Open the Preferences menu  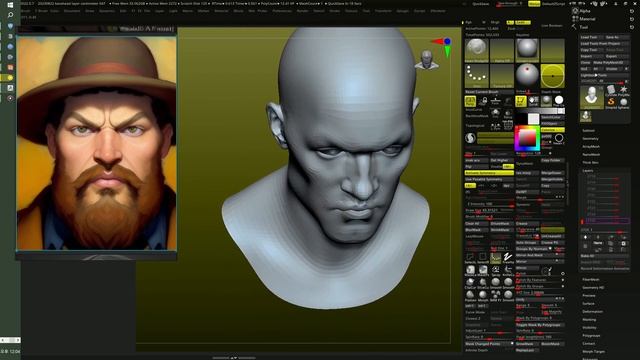tap(282, 11)
